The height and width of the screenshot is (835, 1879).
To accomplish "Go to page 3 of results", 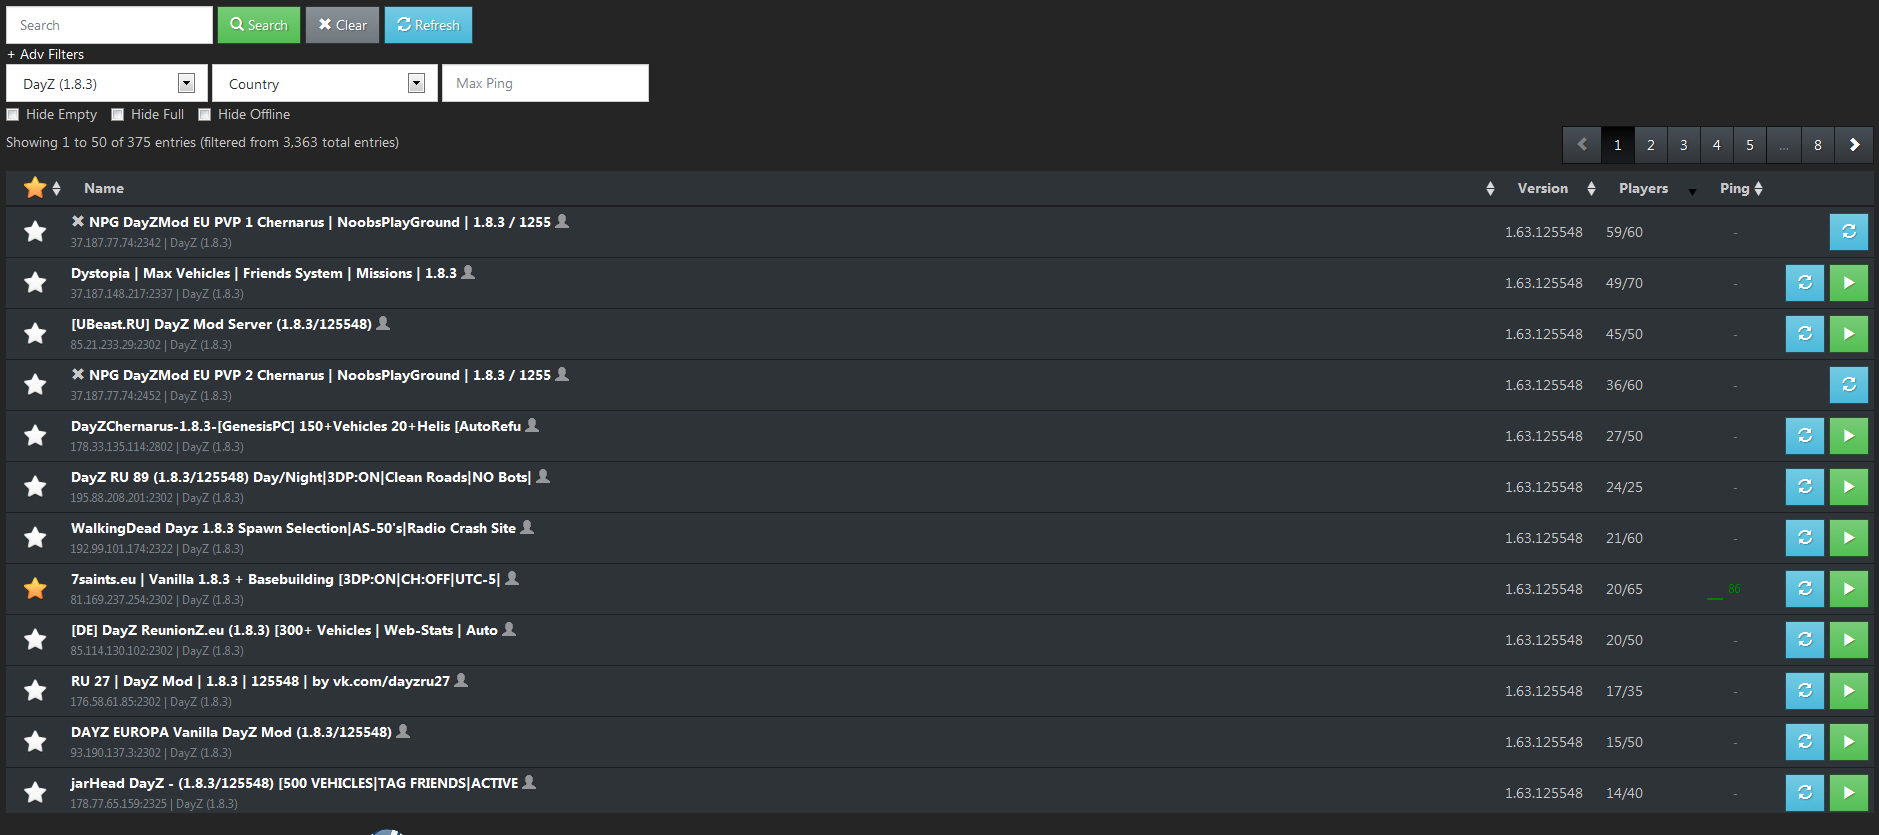I will 1684,145.
